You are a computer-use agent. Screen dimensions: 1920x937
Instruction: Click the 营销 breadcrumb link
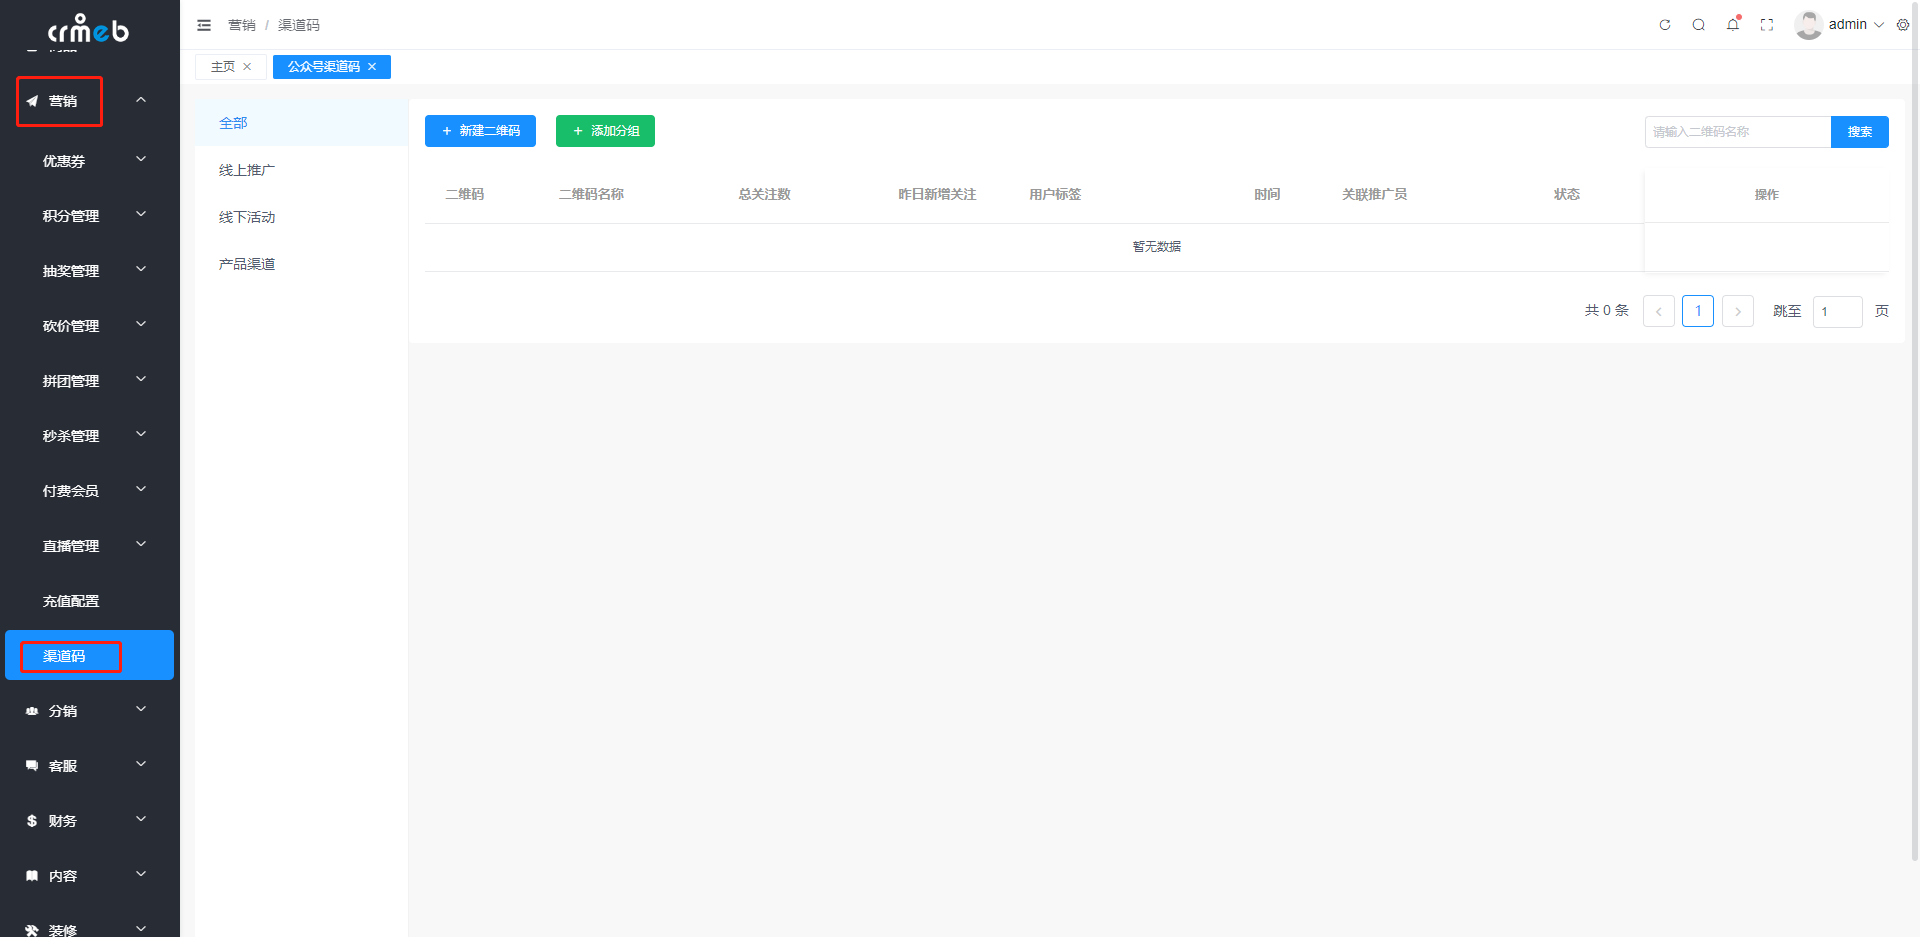pos(242,25)
